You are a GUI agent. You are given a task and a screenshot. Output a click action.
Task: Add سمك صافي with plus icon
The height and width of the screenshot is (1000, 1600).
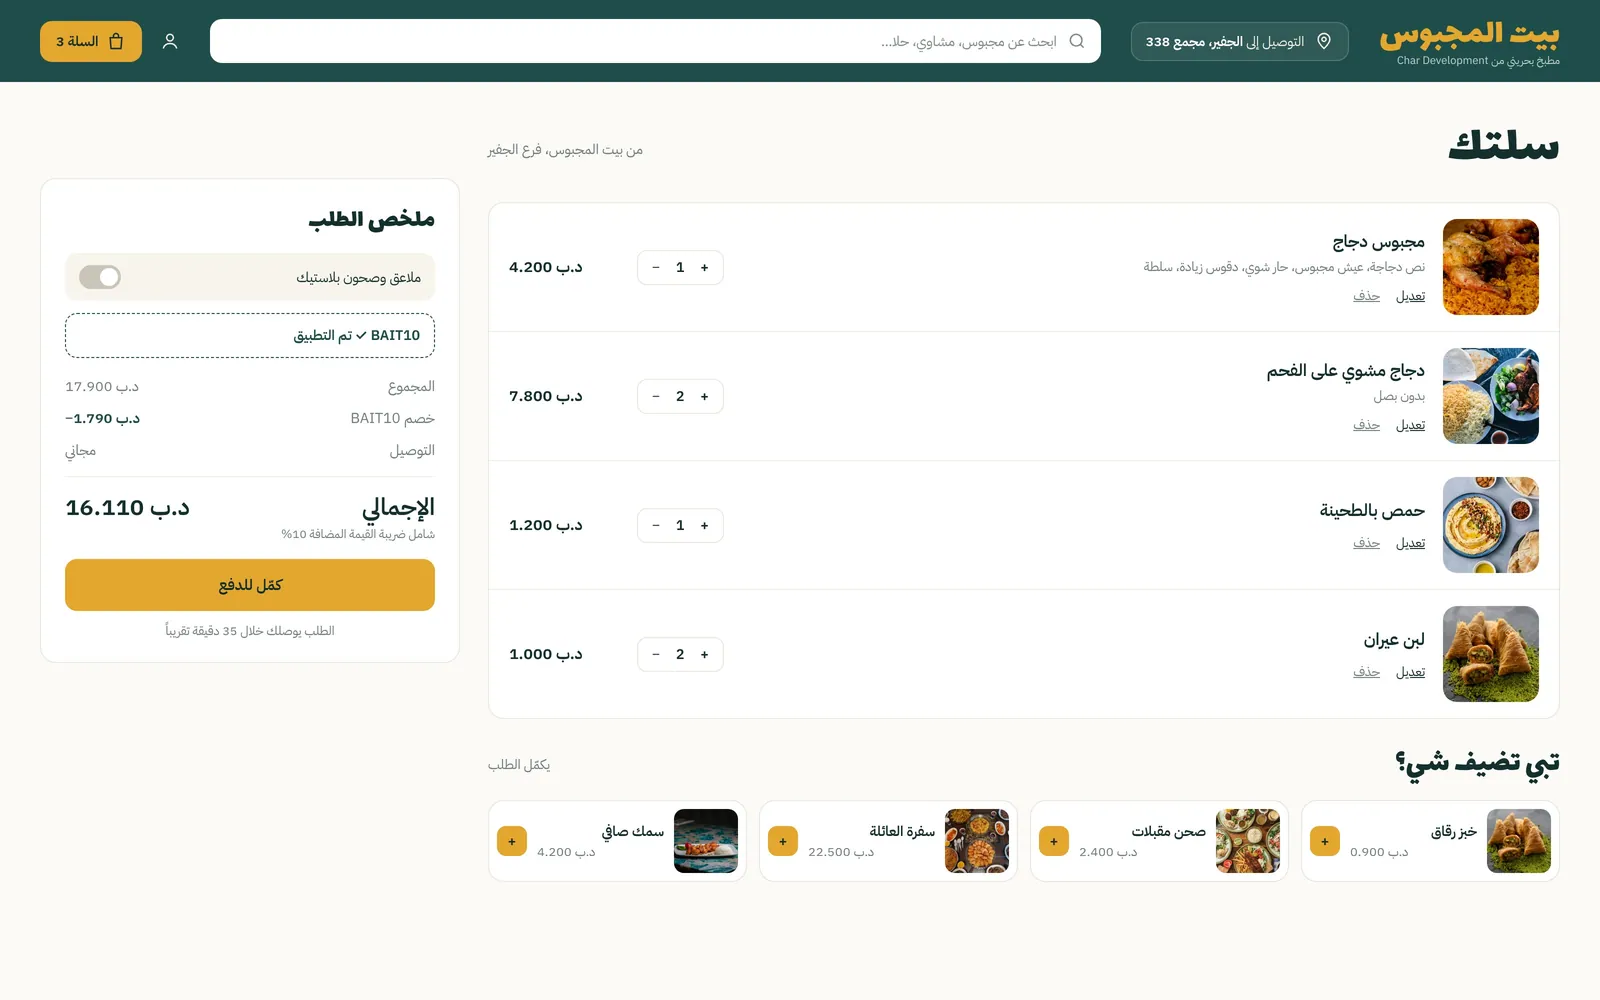[x=512, y=841]
